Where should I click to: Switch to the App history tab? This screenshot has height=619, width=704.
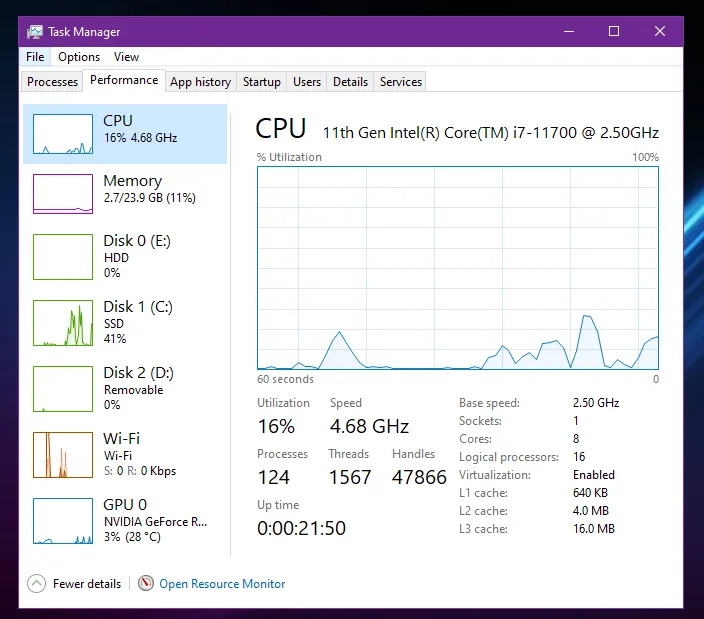click(x=200, y=82)
